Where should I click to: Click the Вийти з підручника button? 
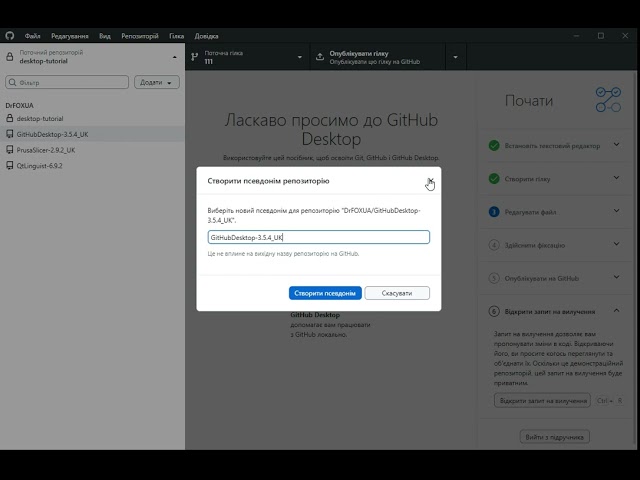click(554, 437)
